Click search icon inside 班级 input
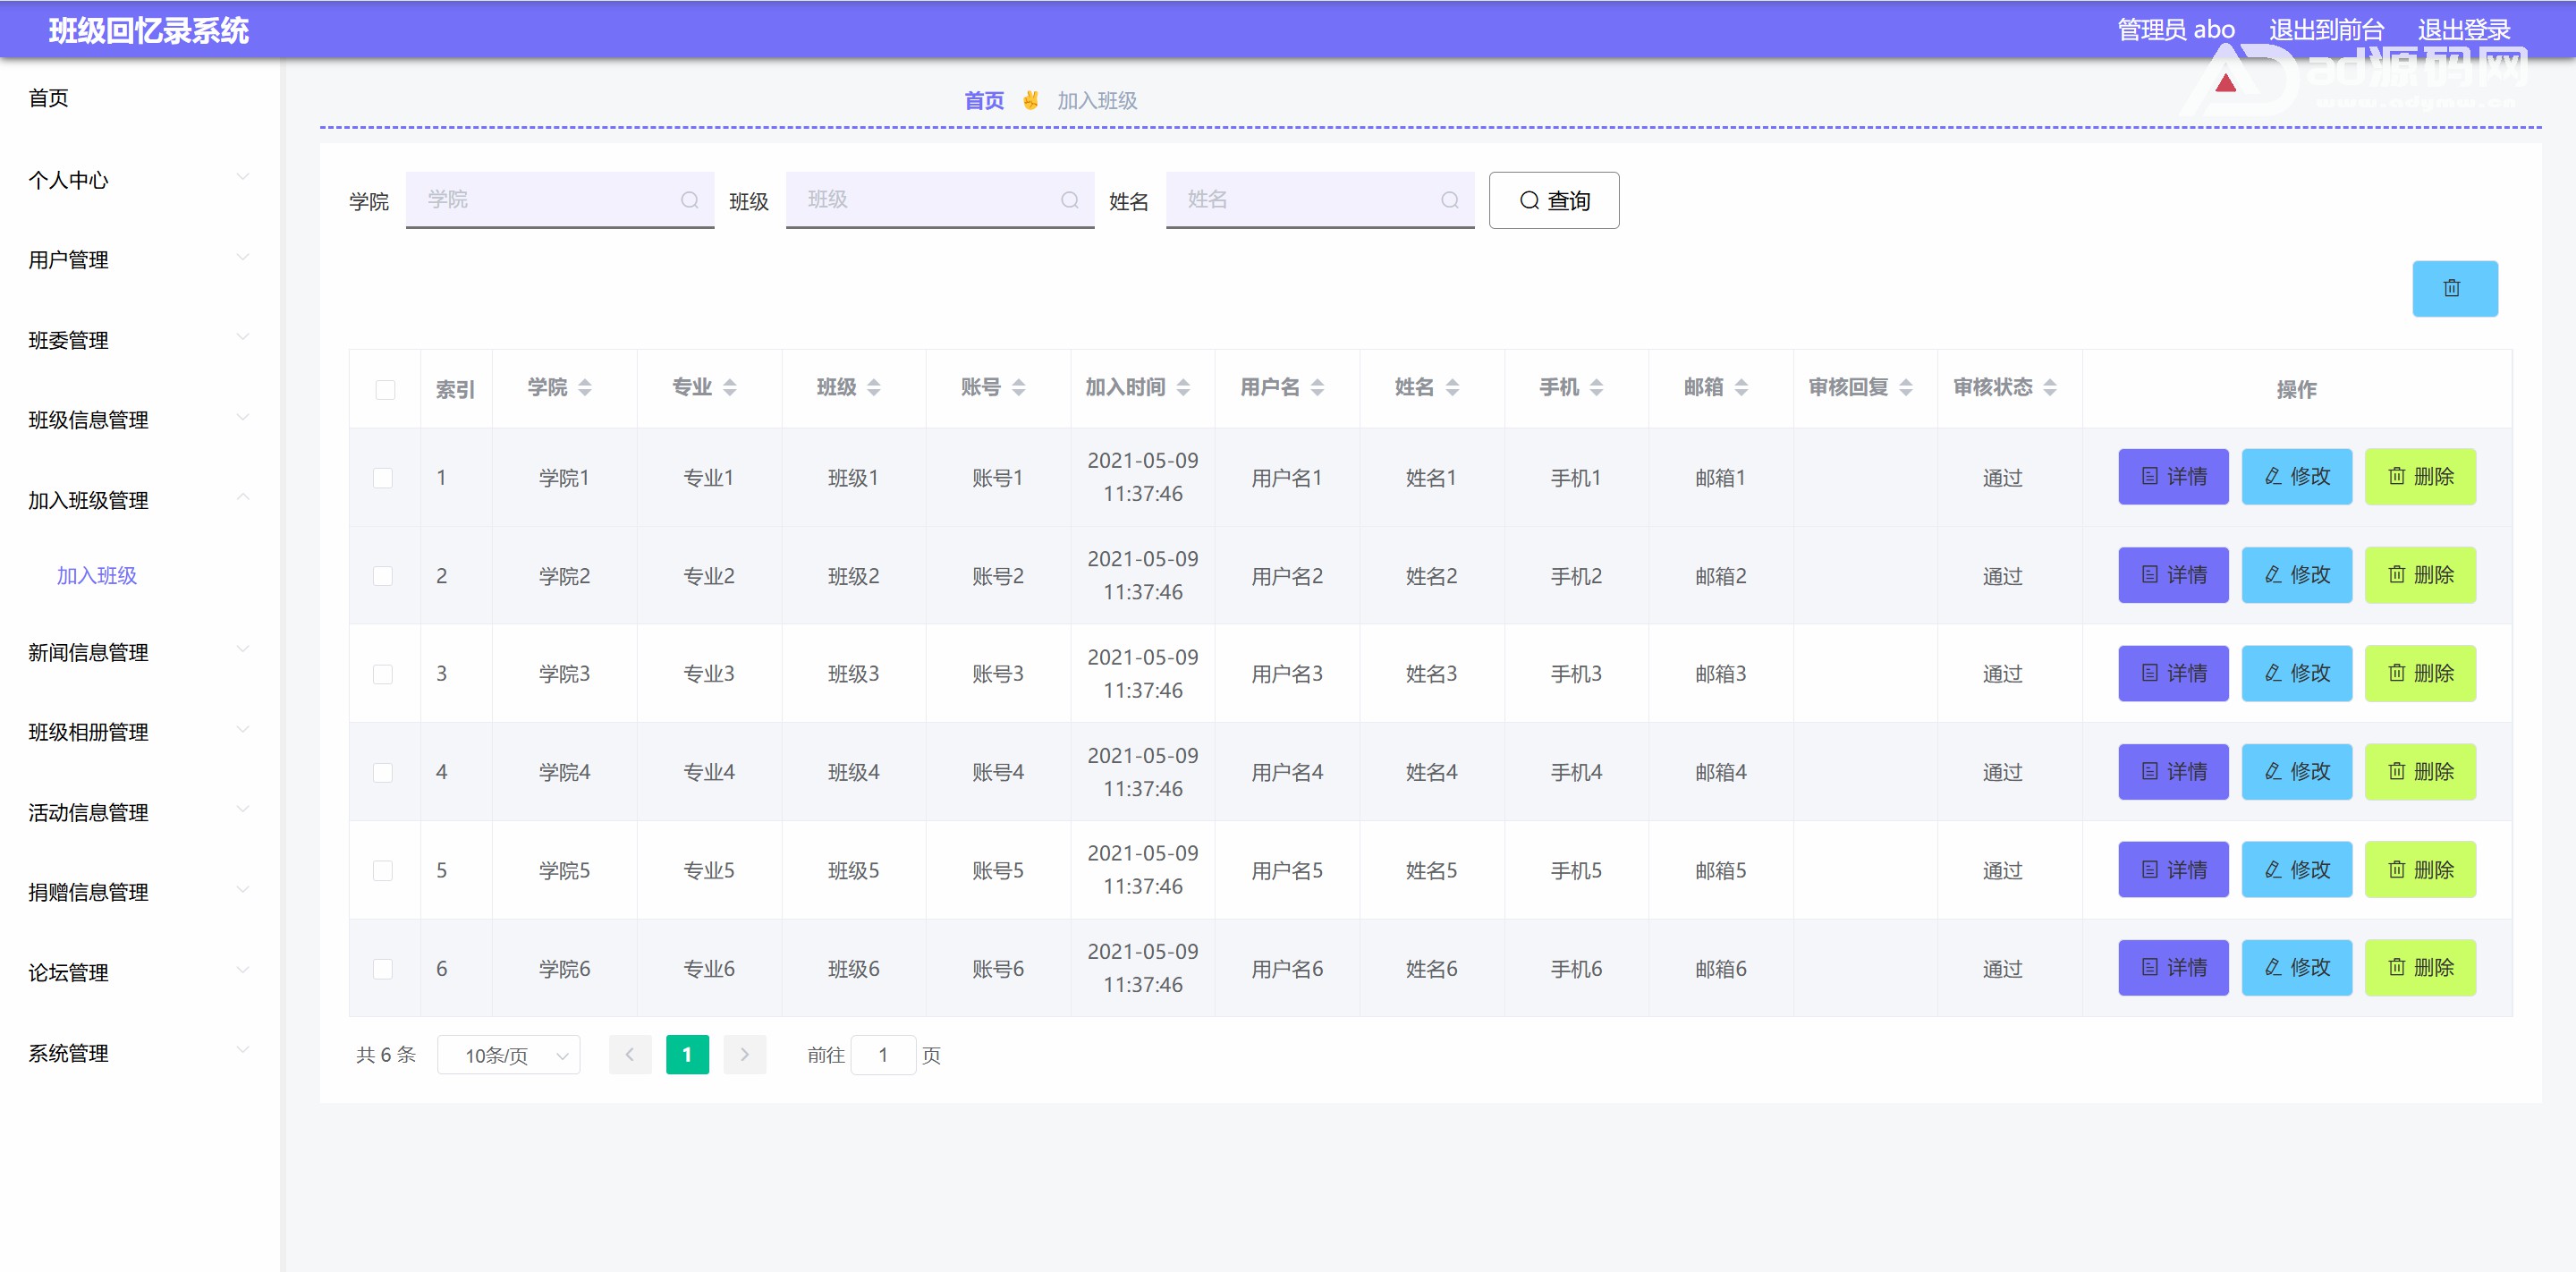Image resolution: width=2576 pixels, height=1272 pixels. (1069, 200)
